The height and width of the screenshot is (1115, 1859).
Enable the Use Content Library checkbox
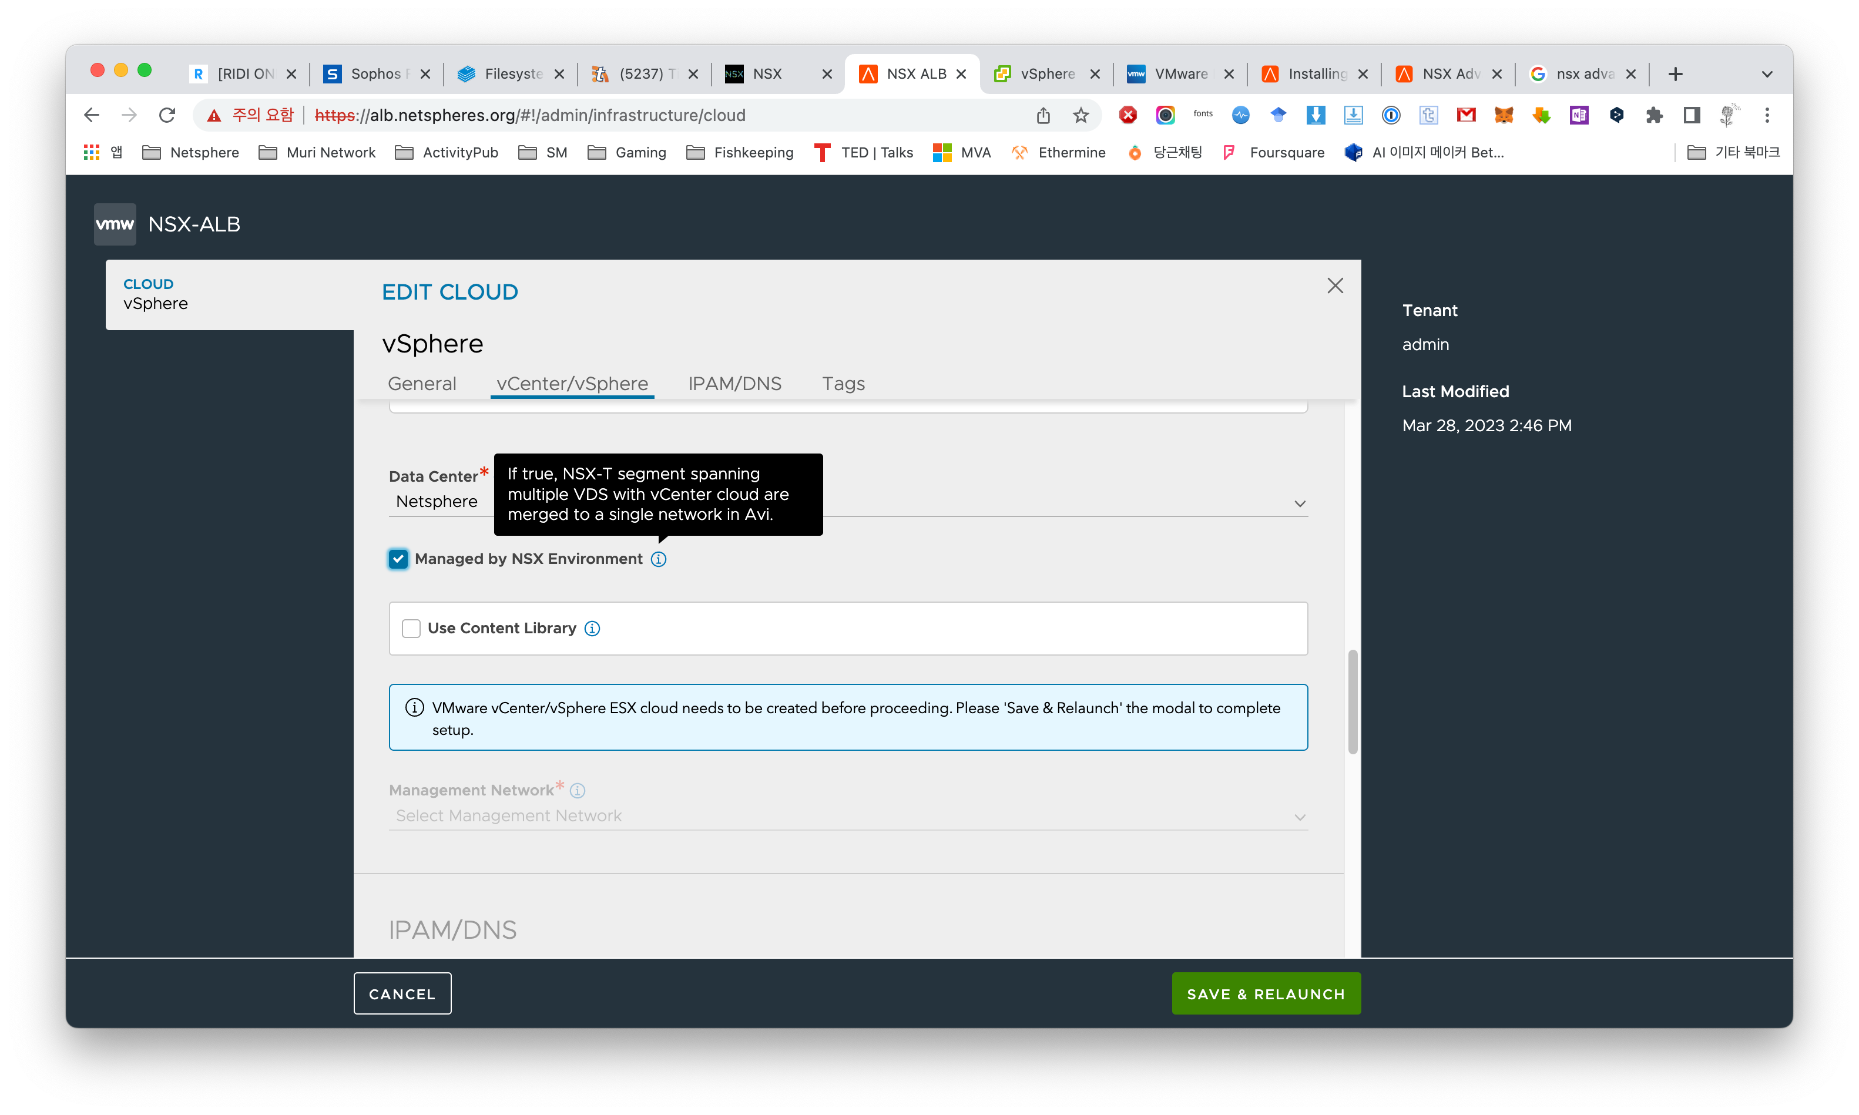(411, 628)
